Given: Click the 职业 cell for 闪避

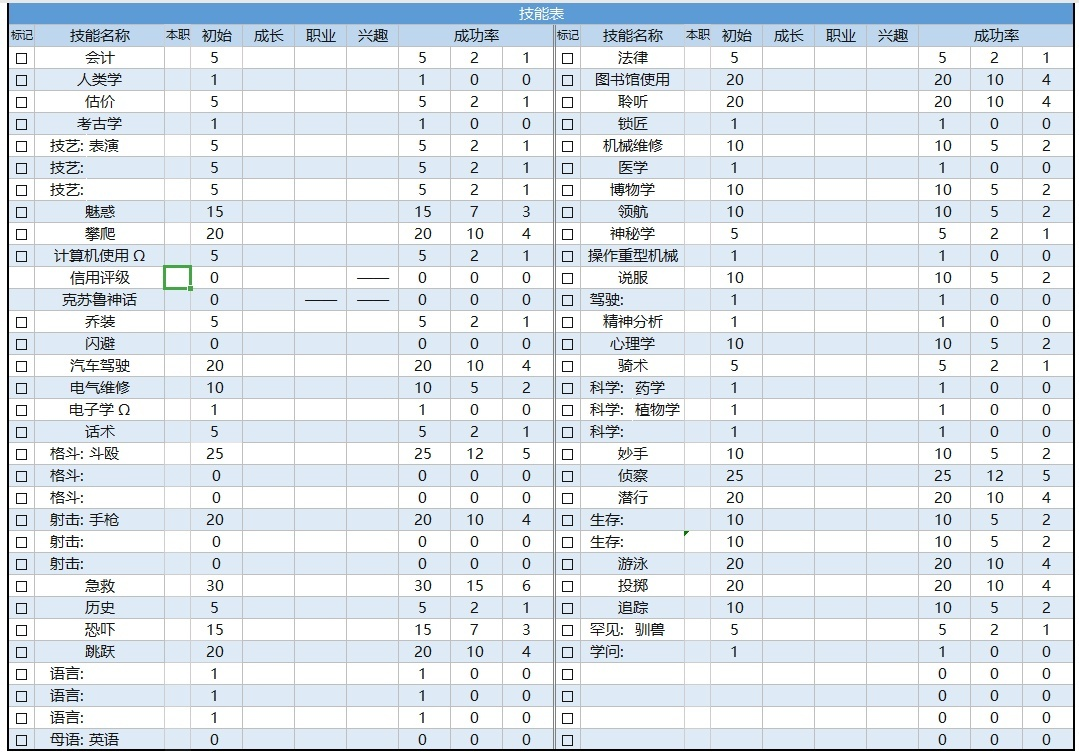Looking at the screenshot, I should pyautogui.click(x=321, y=344).
